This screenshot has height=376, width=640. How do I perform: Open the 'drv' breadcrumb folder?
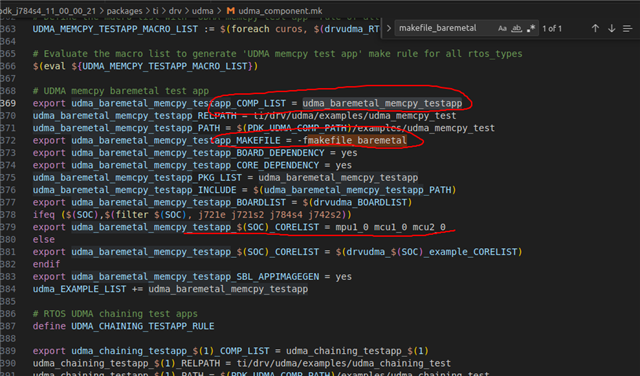point(175,11)
